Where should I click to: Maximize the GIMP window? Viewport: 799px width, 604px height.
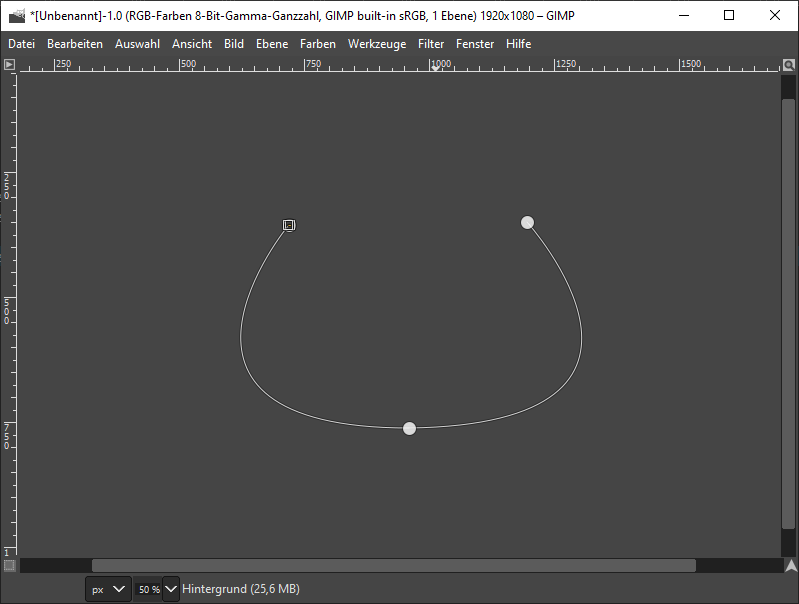pyautogui.click(x=729, y=15)
